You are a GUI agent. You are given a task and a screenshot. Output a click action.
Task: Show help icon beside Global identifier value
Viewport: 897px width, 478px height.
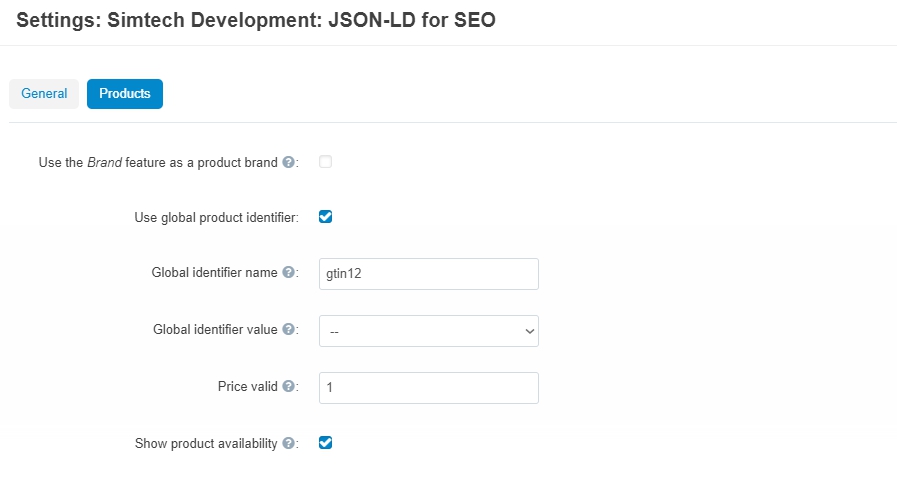point(289,329)
